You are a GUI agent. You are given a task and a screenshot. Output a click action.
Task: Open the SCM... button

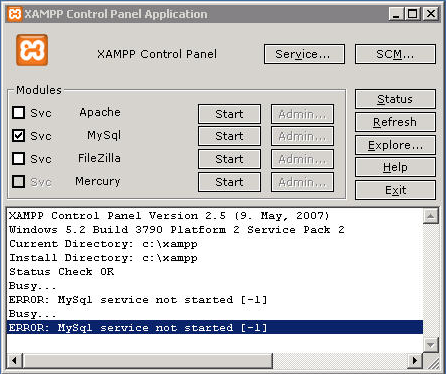point(395,54)
